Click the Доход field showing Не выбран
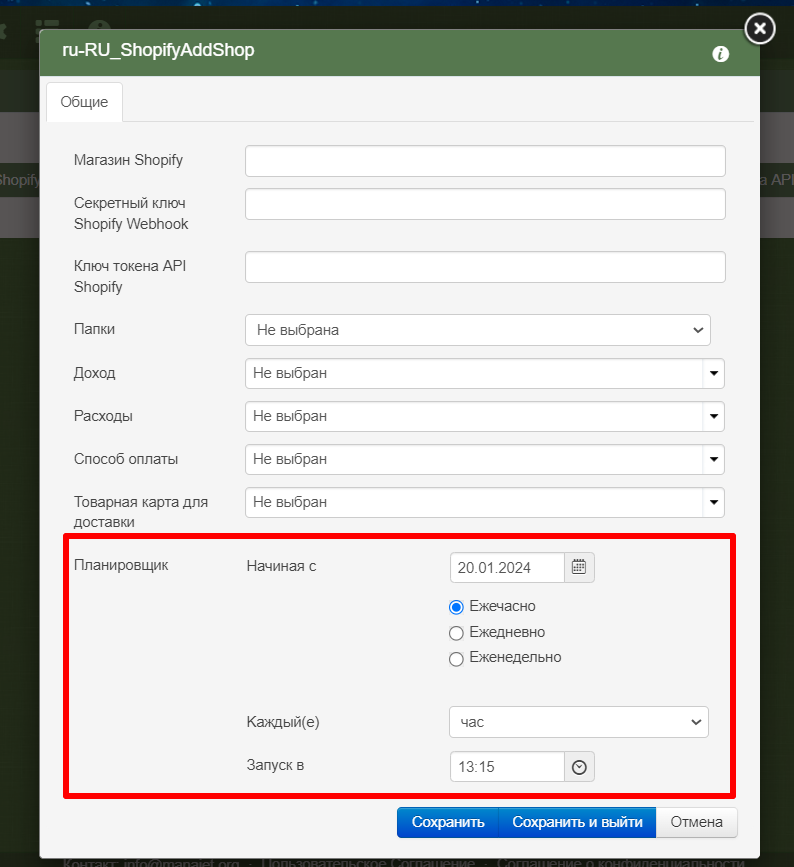 click(474, 373)
